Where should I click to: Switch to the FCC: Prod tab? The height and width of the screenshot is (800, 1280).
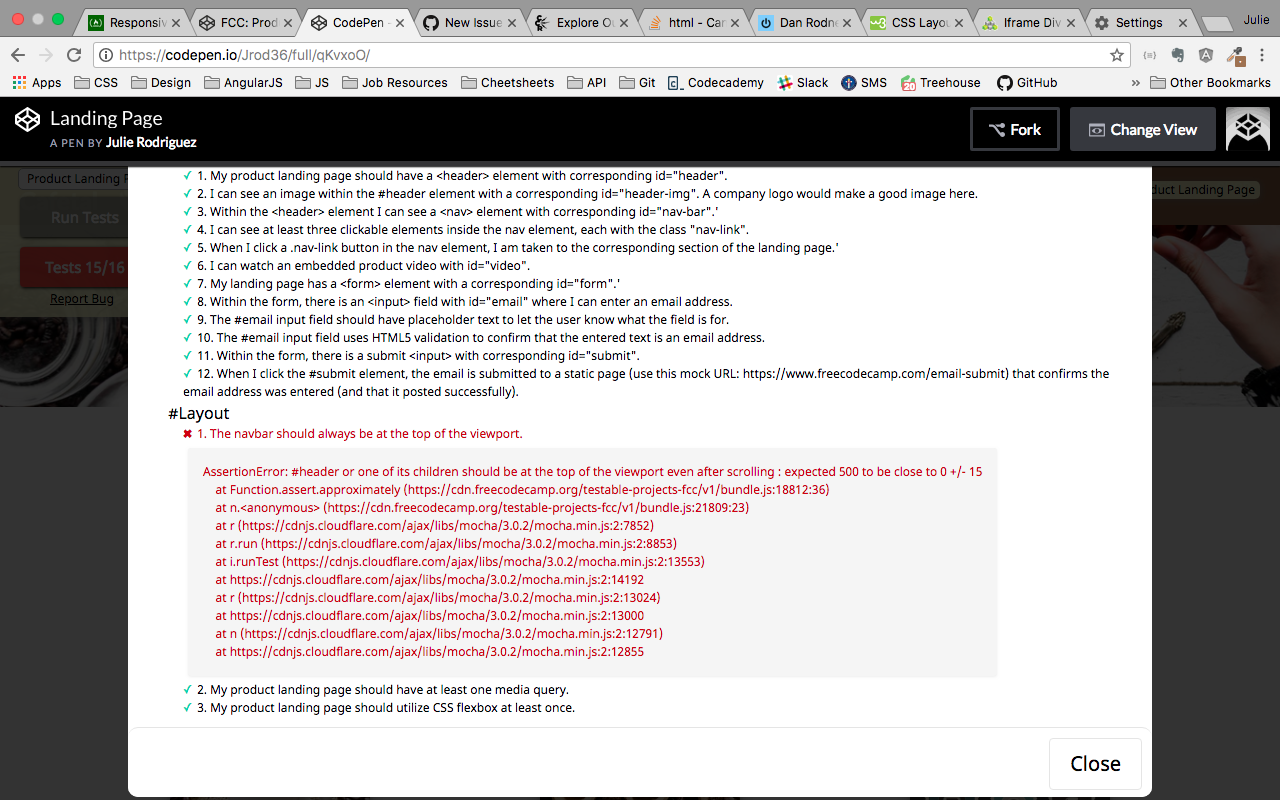coord(245,22)
